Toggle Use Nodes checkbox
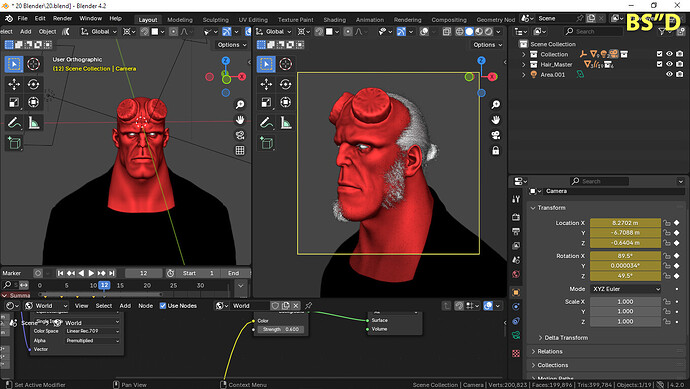Image resolution: width=690 pixels, height=389 pixels. 163,306
